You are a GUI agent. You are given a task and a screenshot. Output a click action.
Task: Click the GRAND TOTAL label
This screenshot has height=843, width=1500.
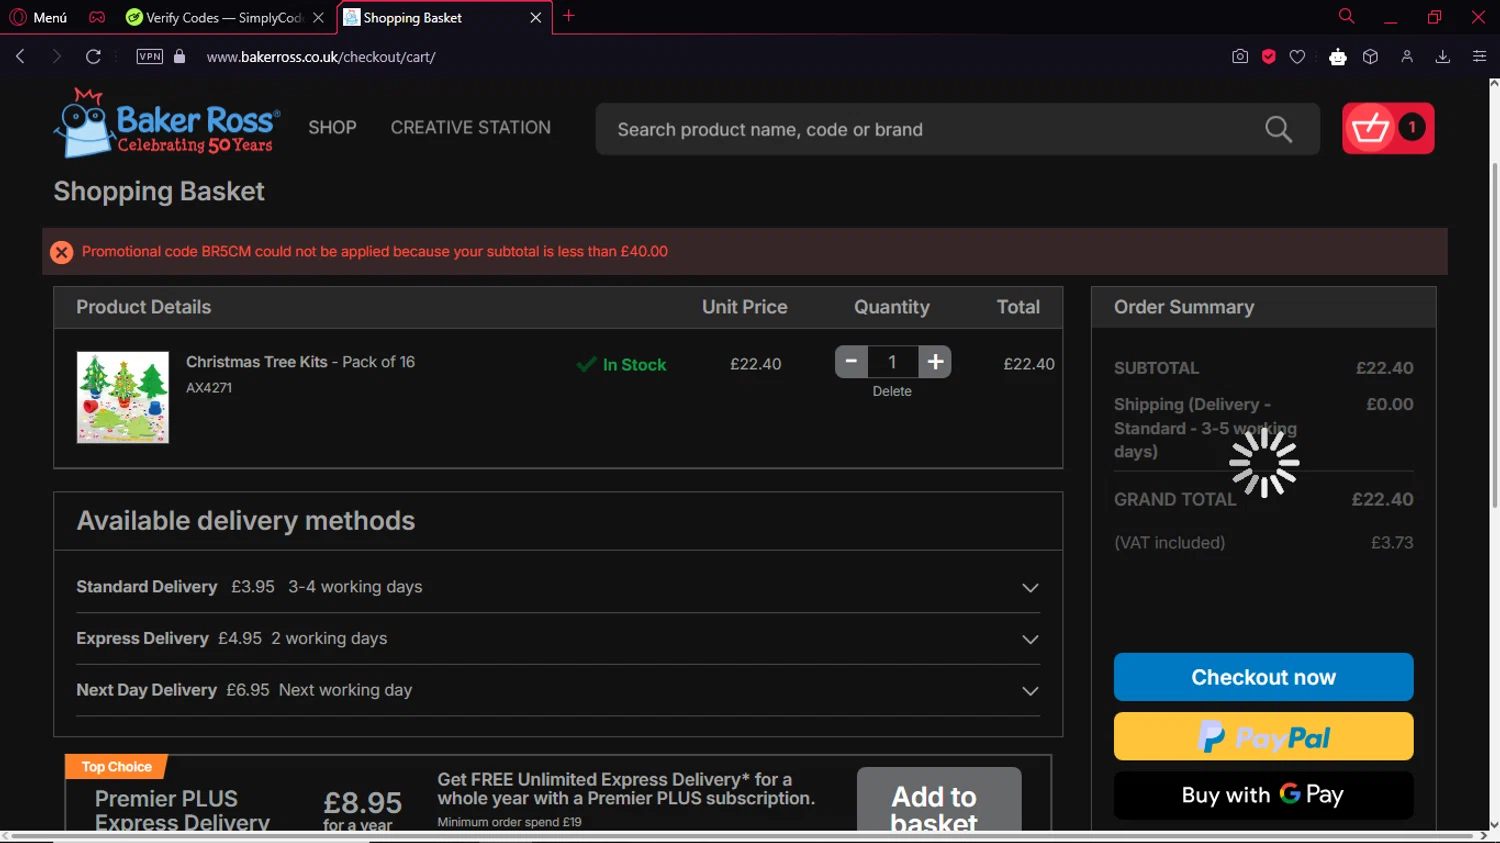pyautogui.click(x=1175, y=499)
